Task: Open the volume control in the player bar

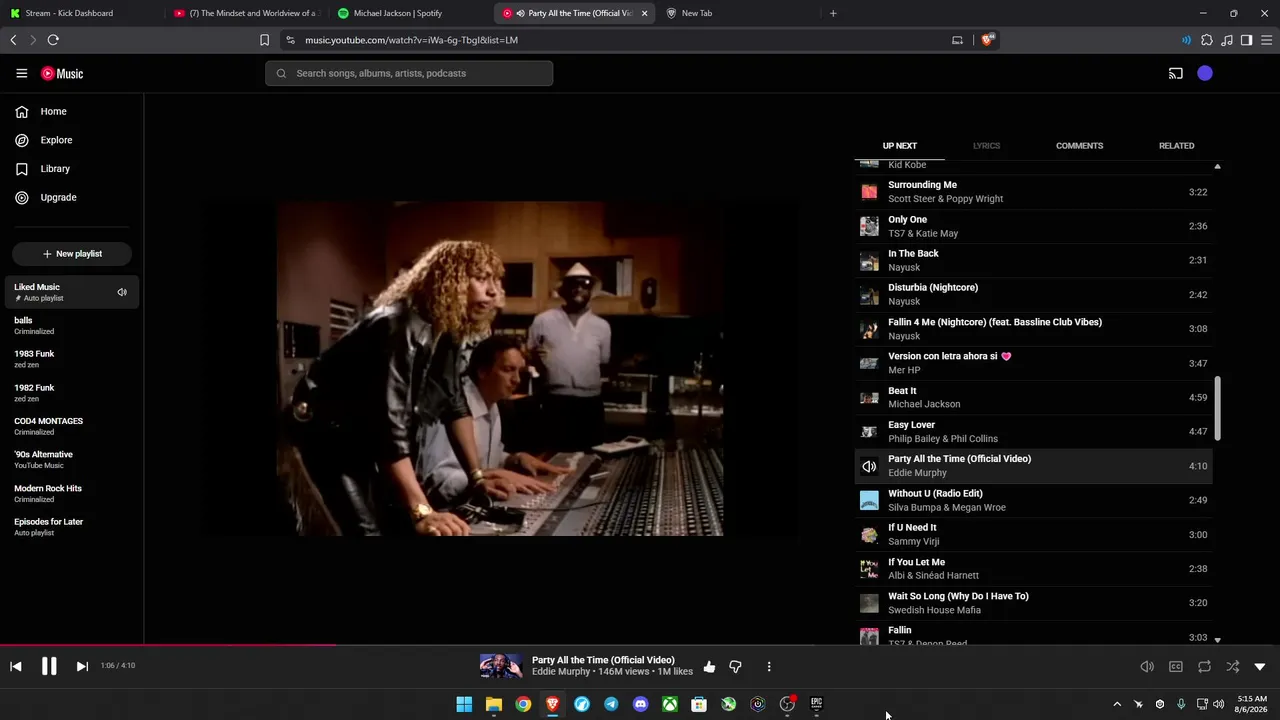Action: (x=1147, y=667)
